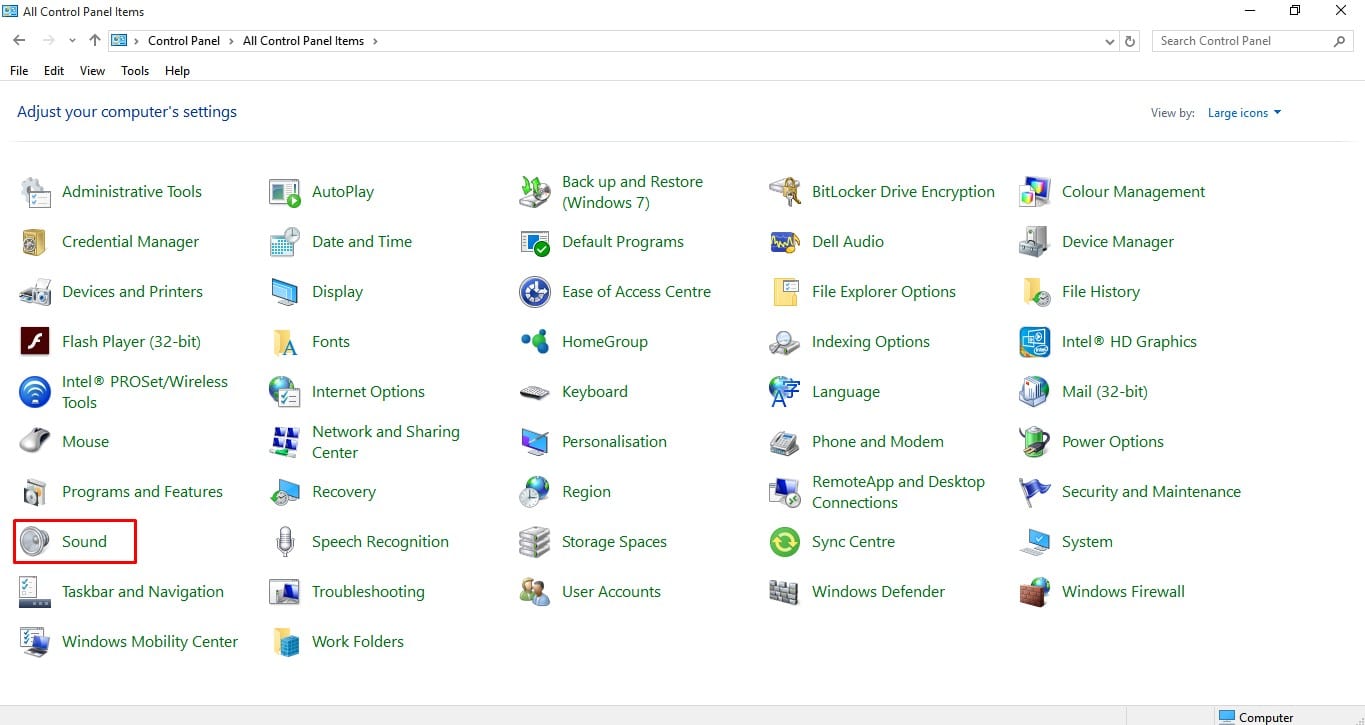The height and width of the screenshot is (725, 1365).
Task: Open the Troubleshooting link
Action: point(368,592)
